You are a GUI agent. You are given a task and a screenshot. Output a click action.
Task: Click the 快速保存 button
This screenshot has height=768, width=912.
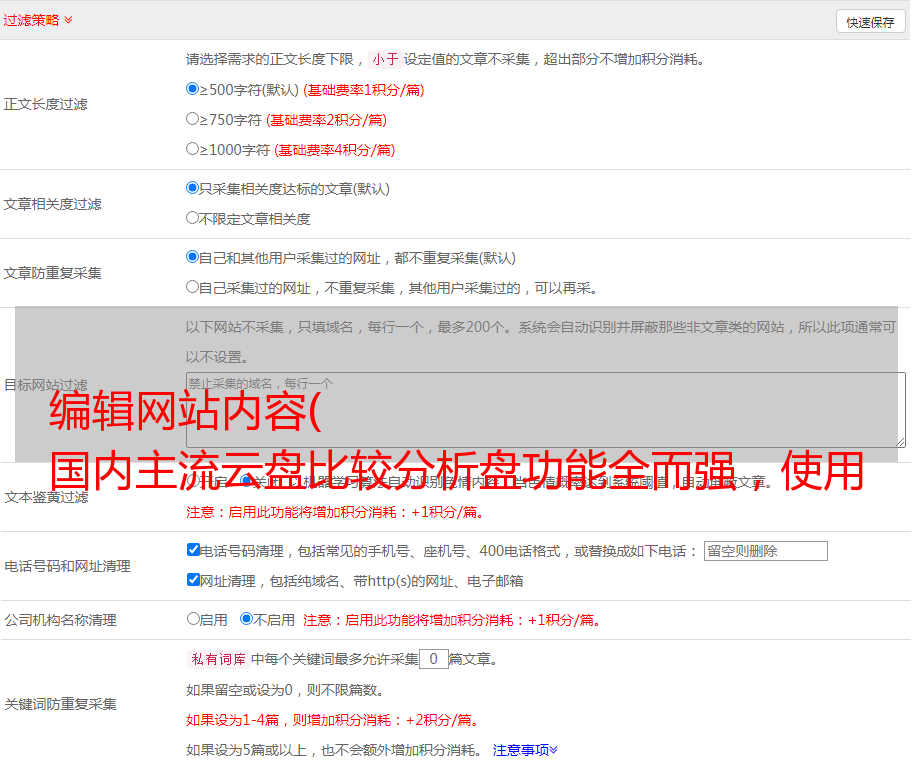click(x=869, y=22)
